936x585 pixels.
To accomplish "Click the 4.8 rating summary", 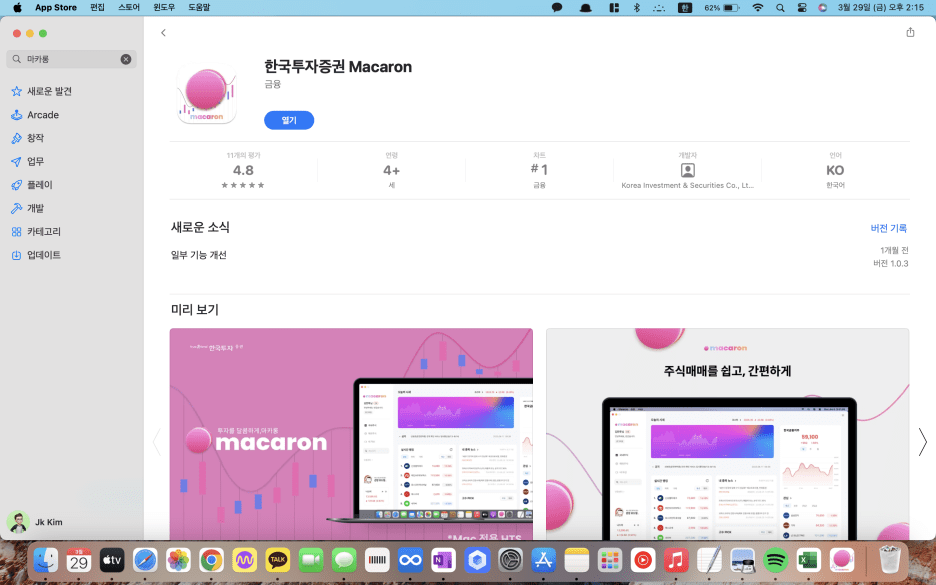I will tap(243, 170).
